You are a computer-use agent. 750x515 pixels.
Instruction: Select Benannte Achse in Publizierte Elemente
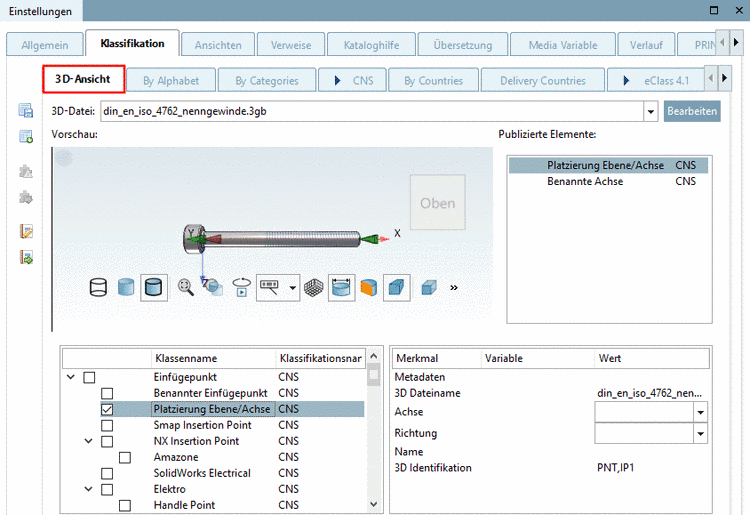coord(608,181)
